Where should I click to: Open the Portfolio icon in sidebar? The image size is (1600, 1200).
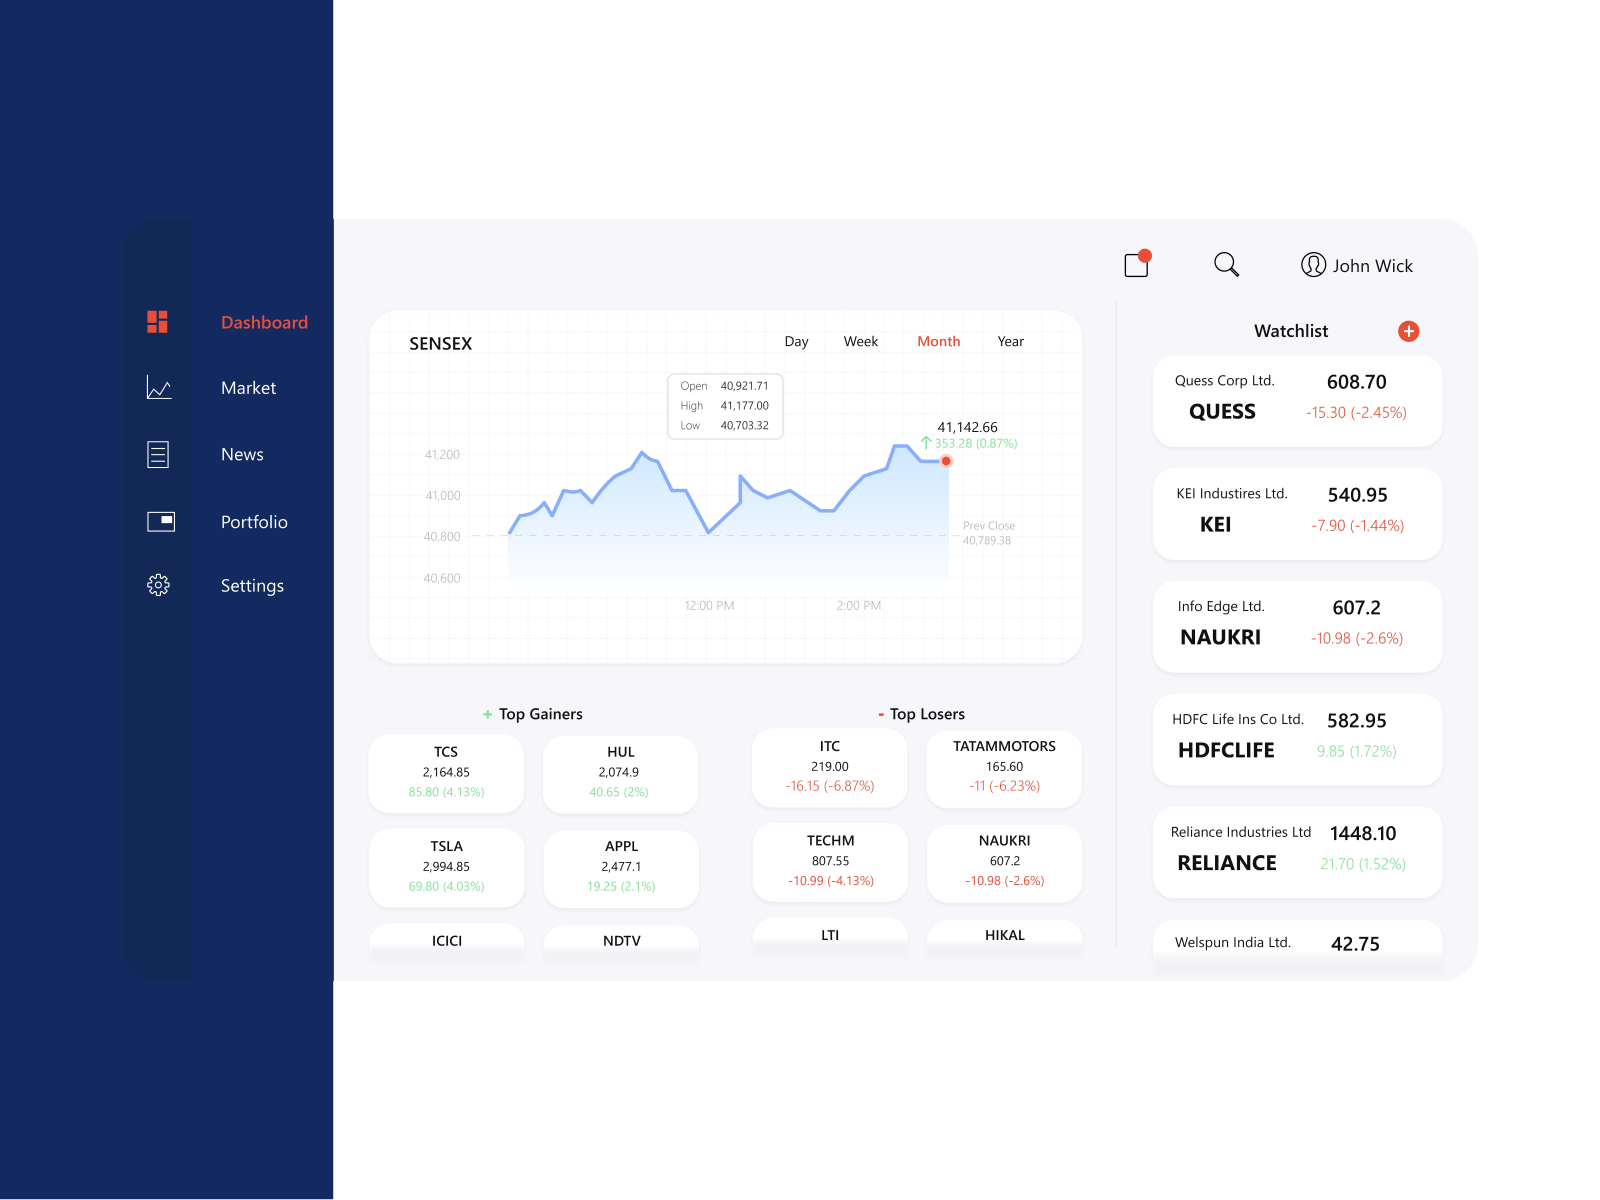[157, 521]
